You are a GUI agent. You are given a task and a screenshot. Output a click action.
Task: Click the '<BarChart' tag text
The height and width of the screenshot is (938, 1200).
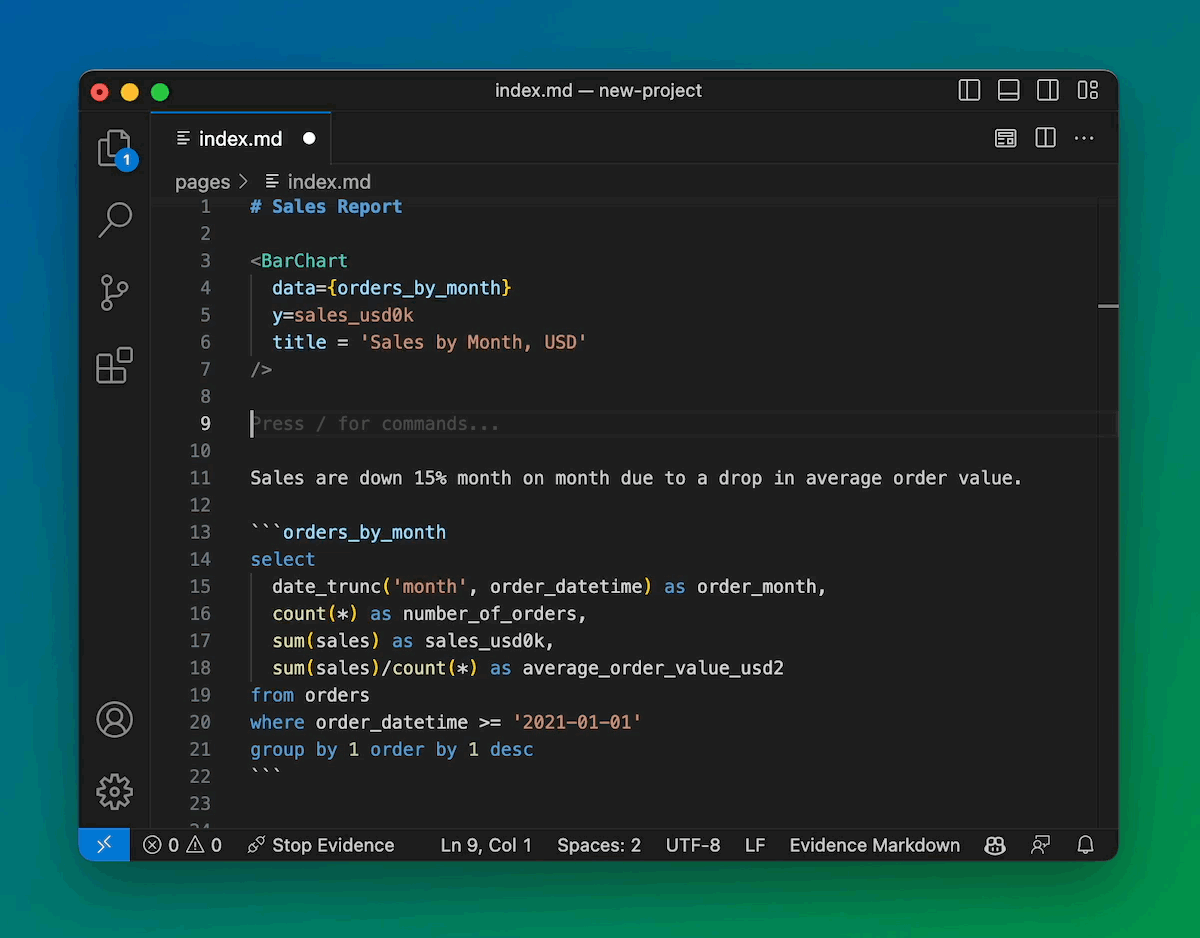tap(299, 261)
